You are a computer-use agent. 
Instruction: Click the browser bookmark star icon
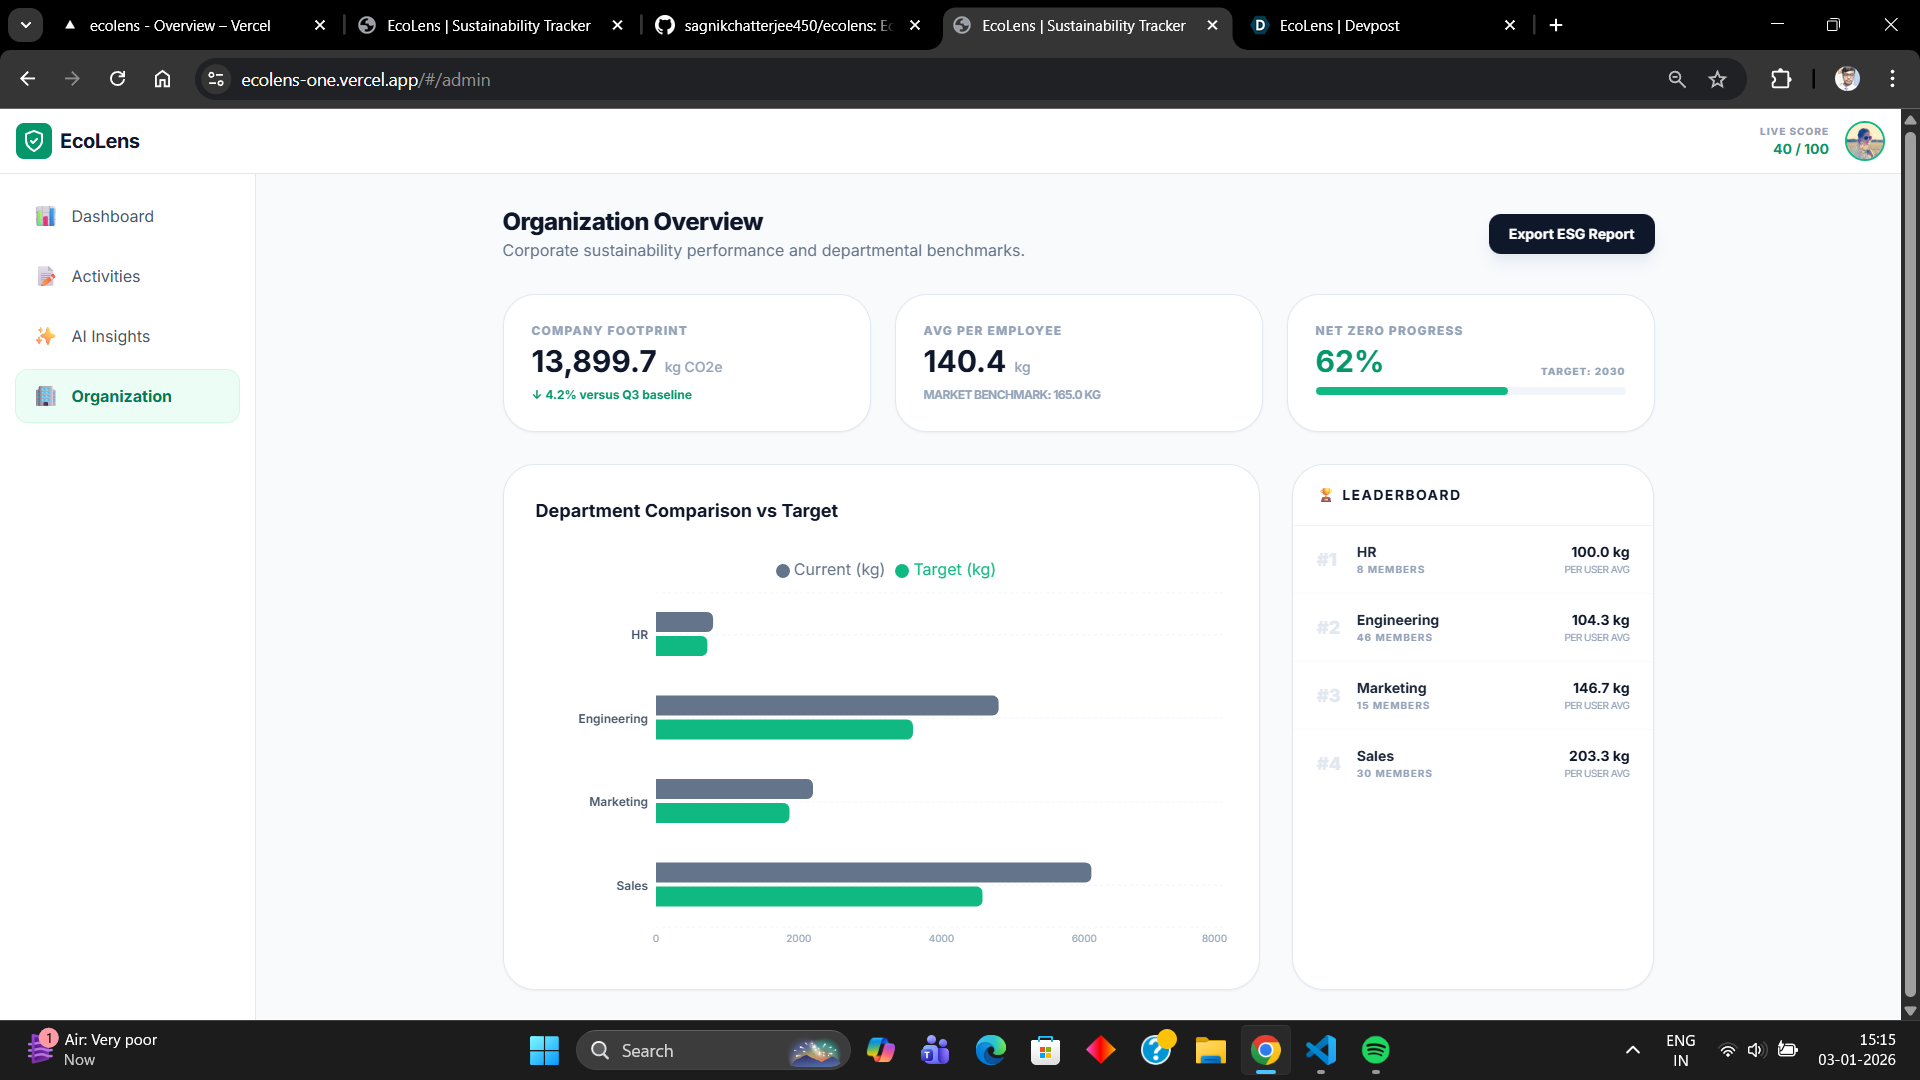[1717, 79]
